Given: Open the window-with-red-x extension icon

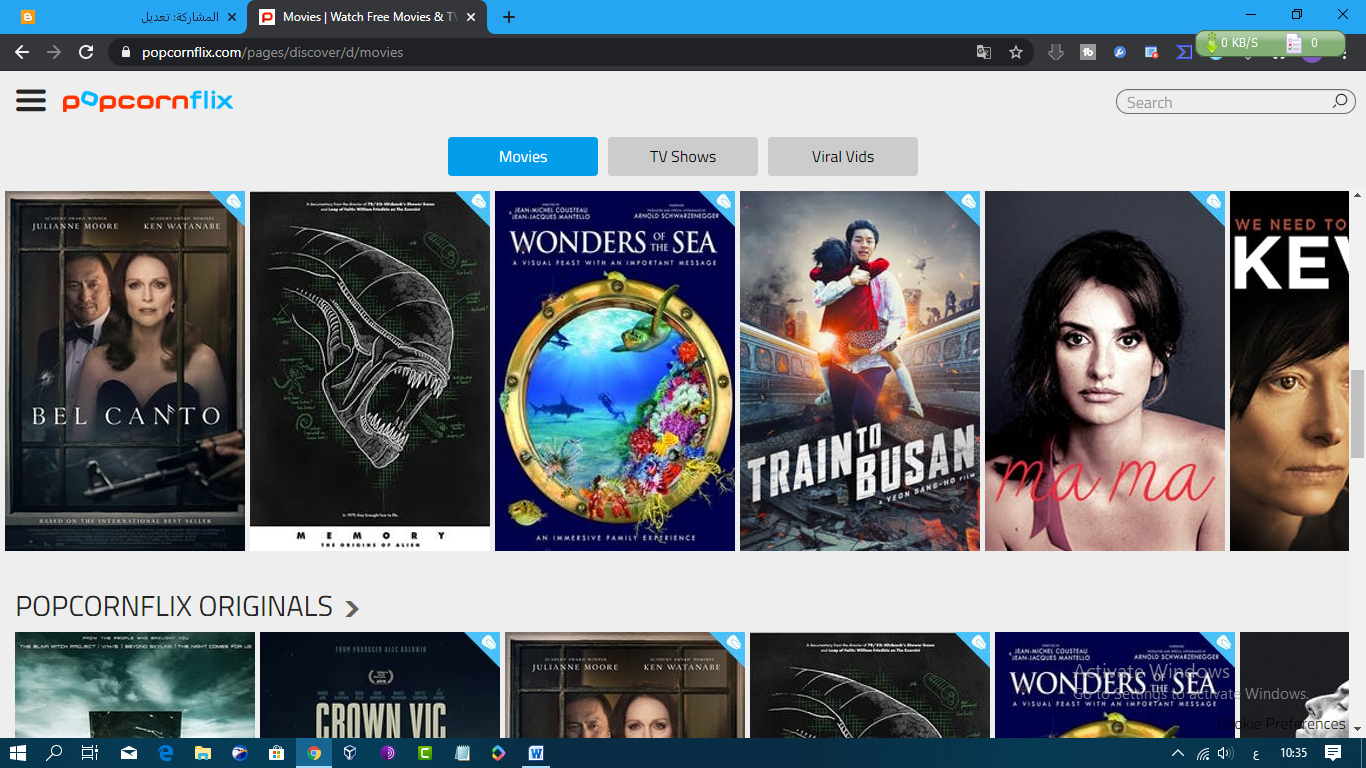Looking at the screenshot, I should tap(1152, 52).
